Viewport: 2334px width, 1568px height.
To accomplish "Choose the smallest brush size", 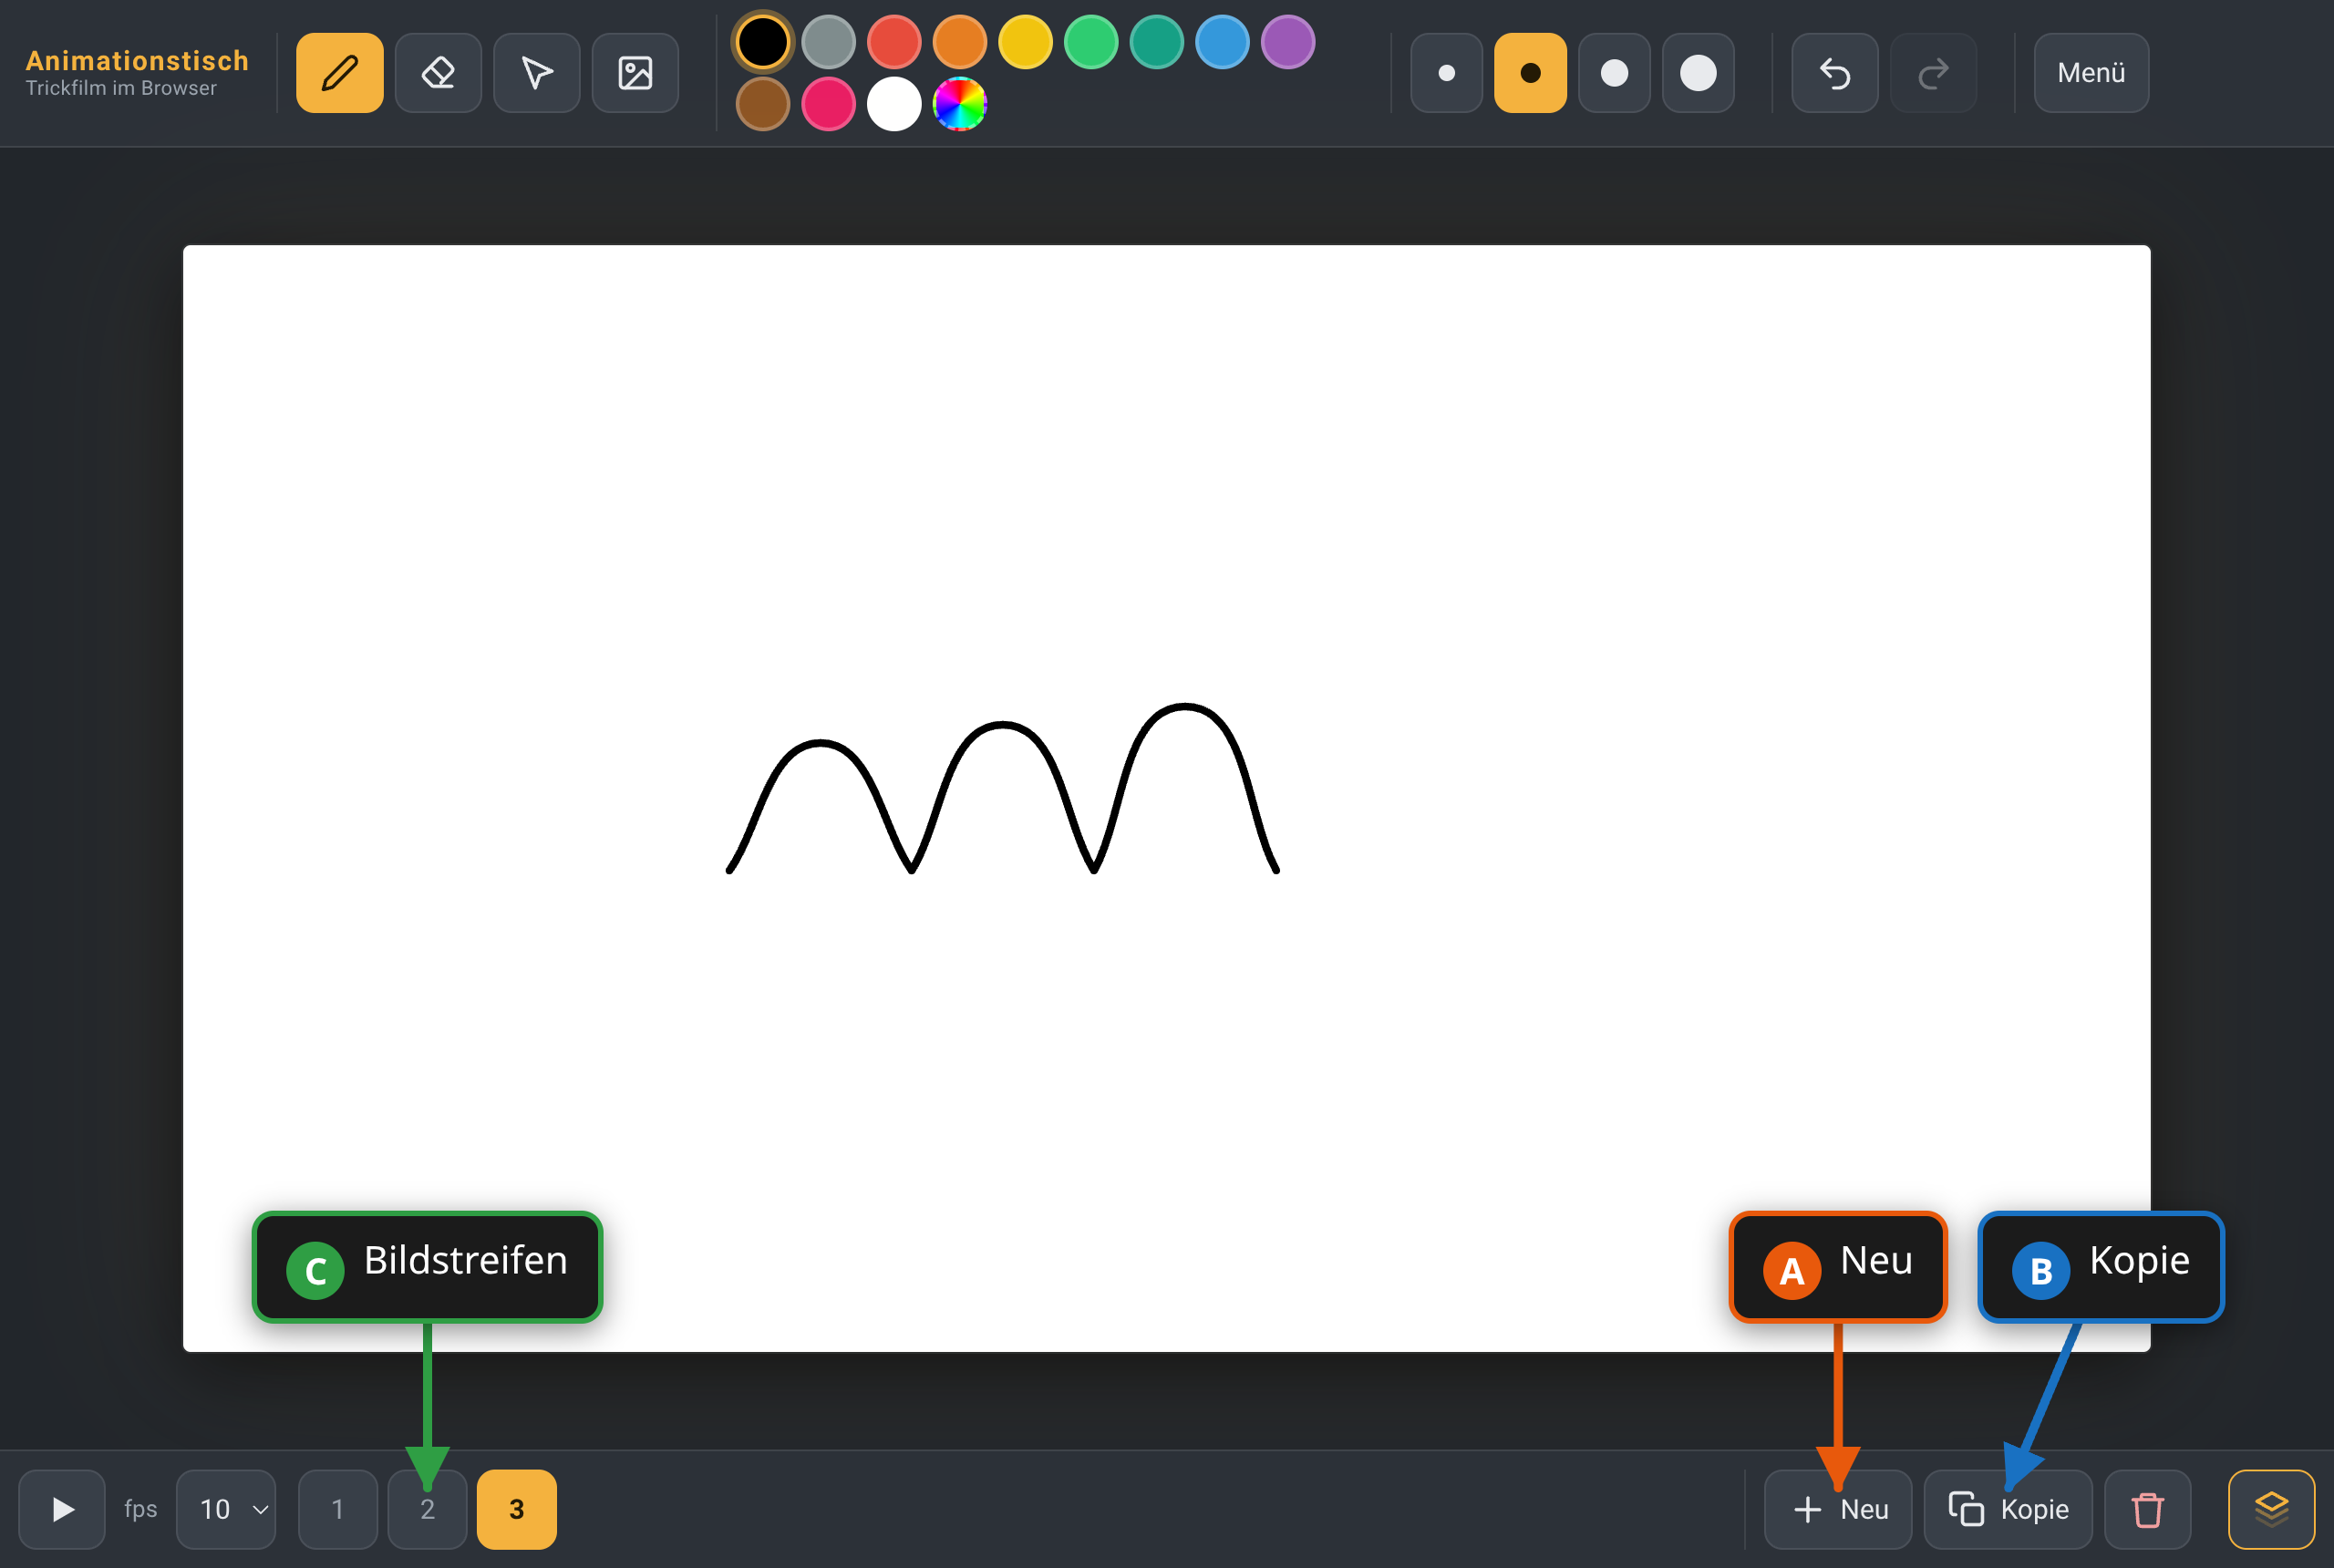I will pyautogui.click(x=1446, y=73).
